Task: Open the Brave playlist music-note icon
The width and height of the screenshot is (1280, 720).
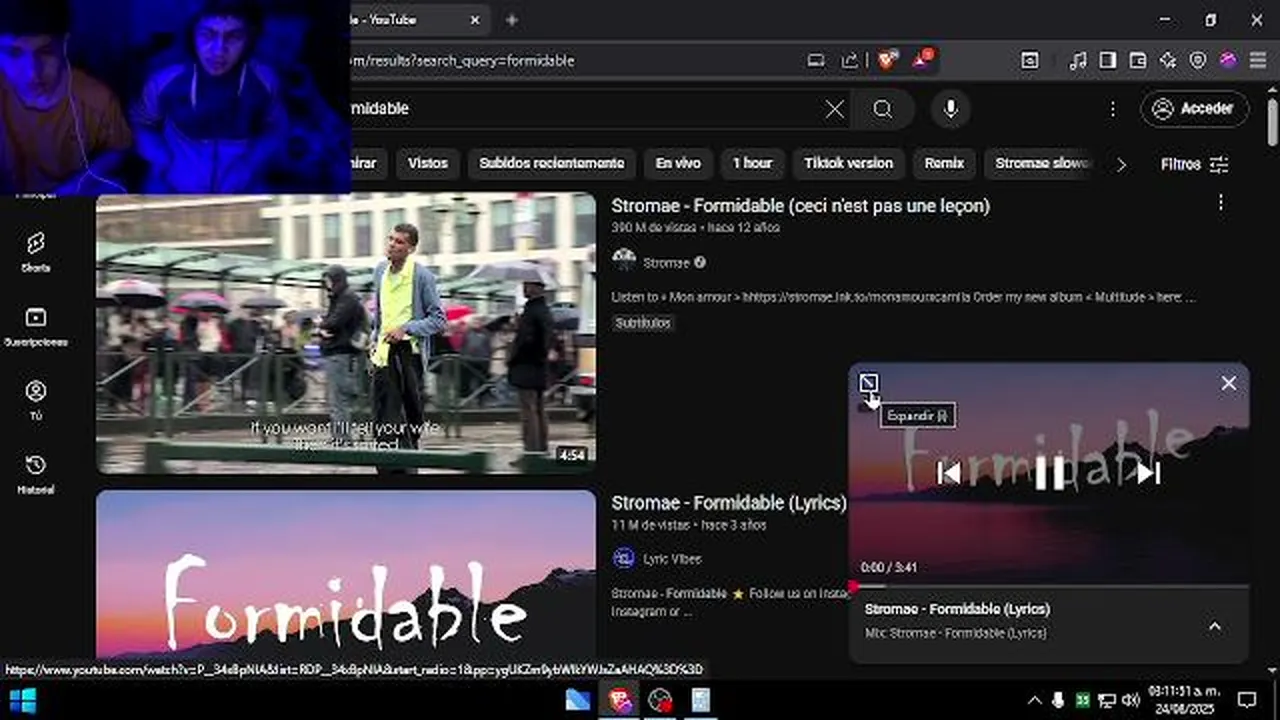Action: (1077, 61)
